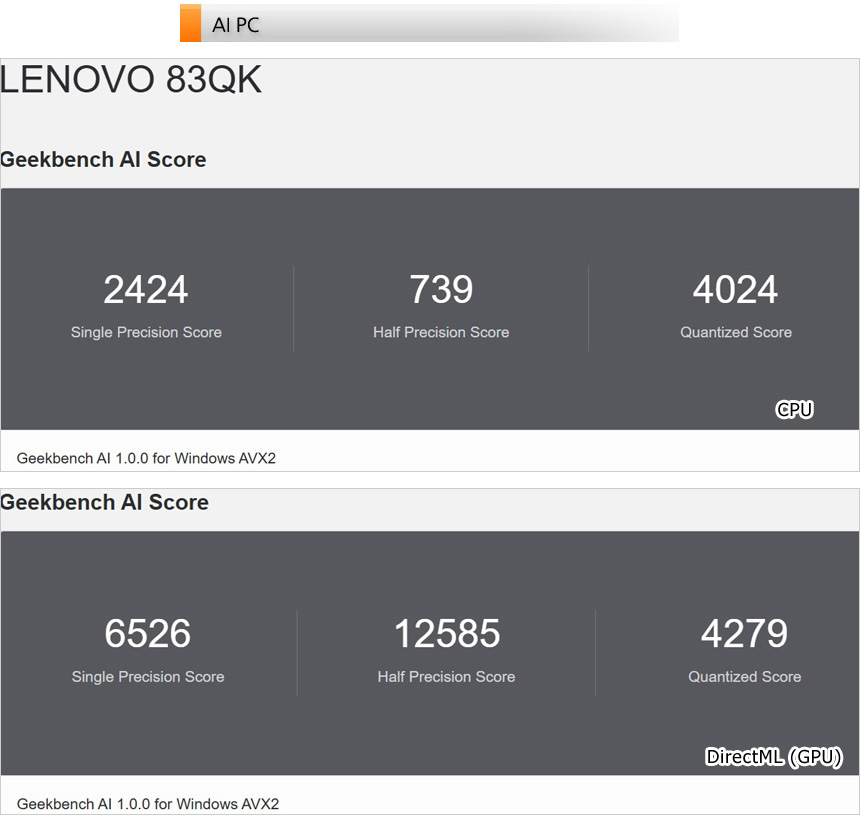Click Geekbench AI 1.0.0 footer below CPU panel
Image resolution: width=860 pixels, height=818 pixels.
(x=146, y=458)
